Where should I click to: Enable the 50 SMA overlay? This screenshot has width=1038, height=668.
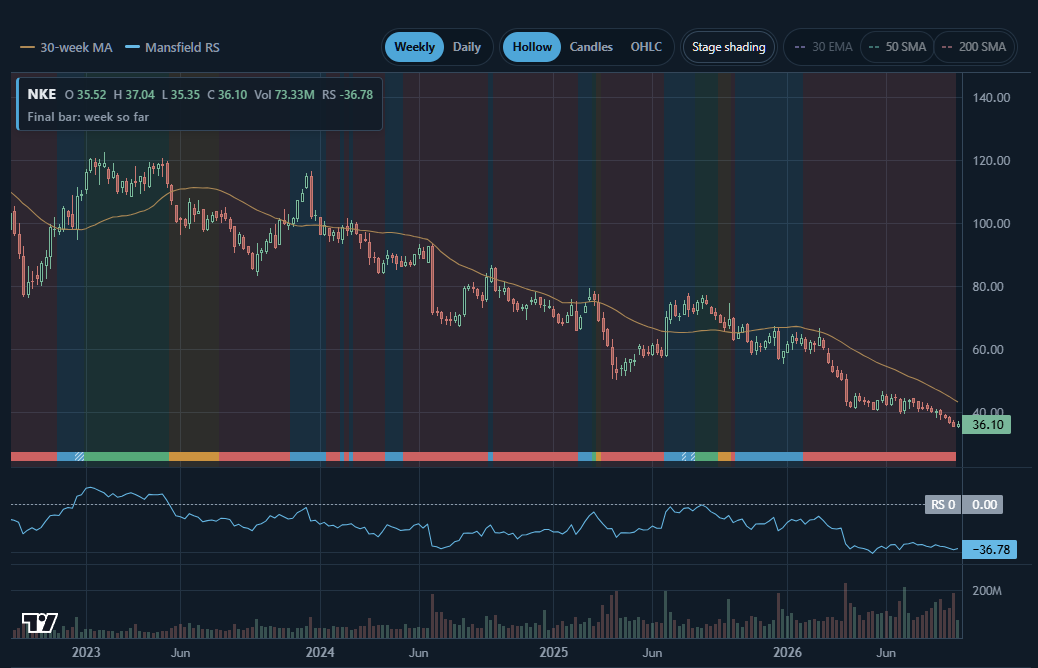pos(897,47)
